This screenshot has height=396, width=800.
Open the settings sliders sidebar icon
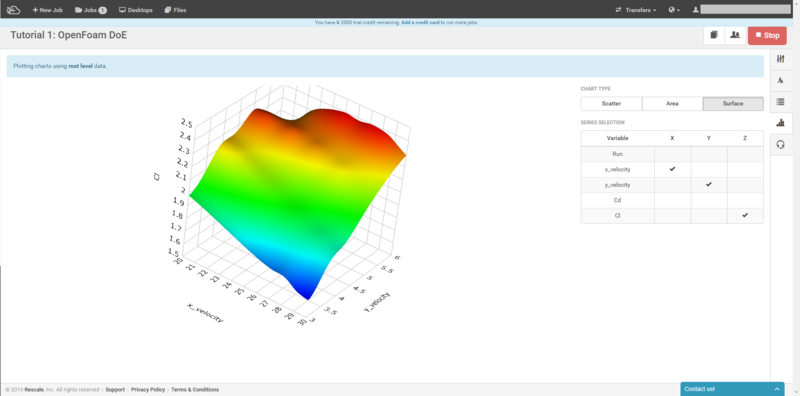(780, 59)
